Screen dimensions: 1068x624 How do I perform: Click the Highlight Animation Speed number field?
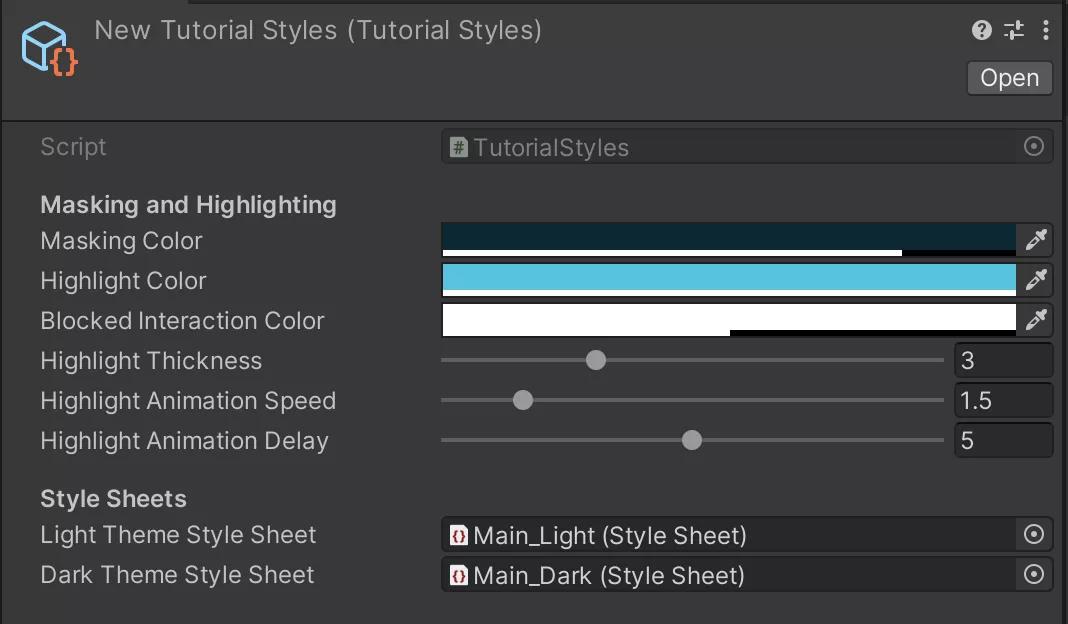coord(1003,400)
